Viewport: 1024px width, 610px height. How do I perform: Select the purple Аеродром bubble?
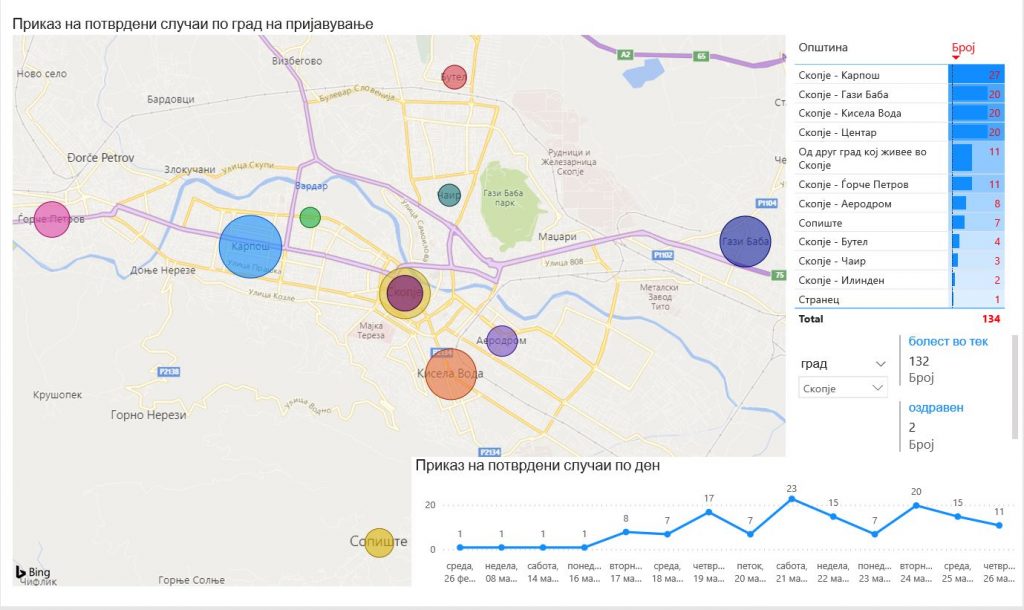(x=502, y=341)
